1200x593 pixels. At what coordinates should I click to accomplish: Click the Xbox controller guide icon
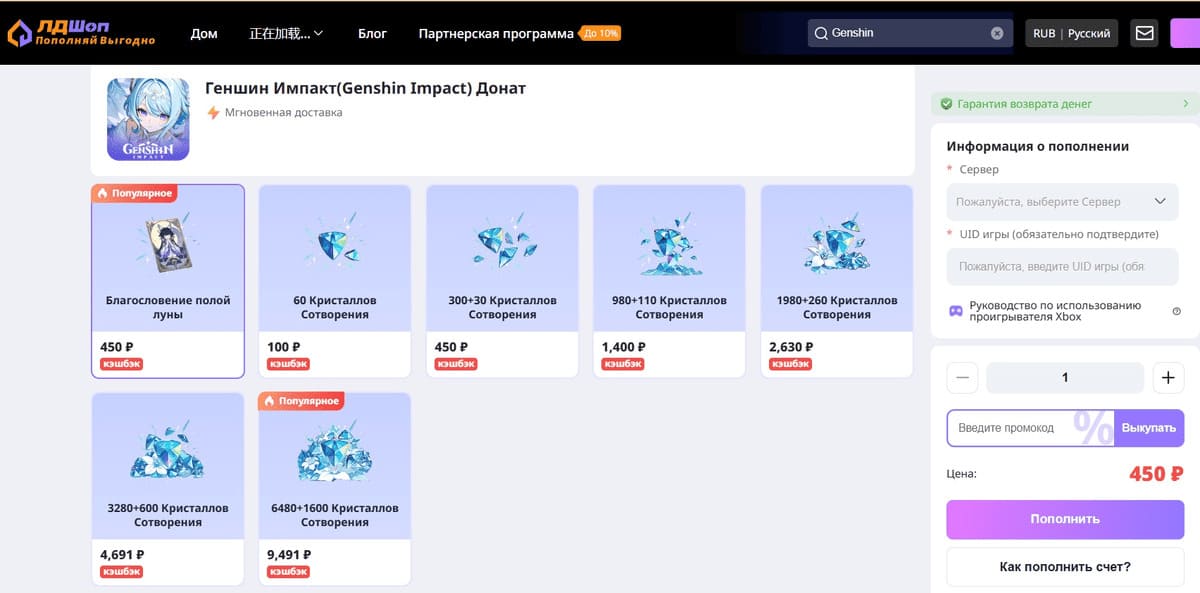[956, 311]
